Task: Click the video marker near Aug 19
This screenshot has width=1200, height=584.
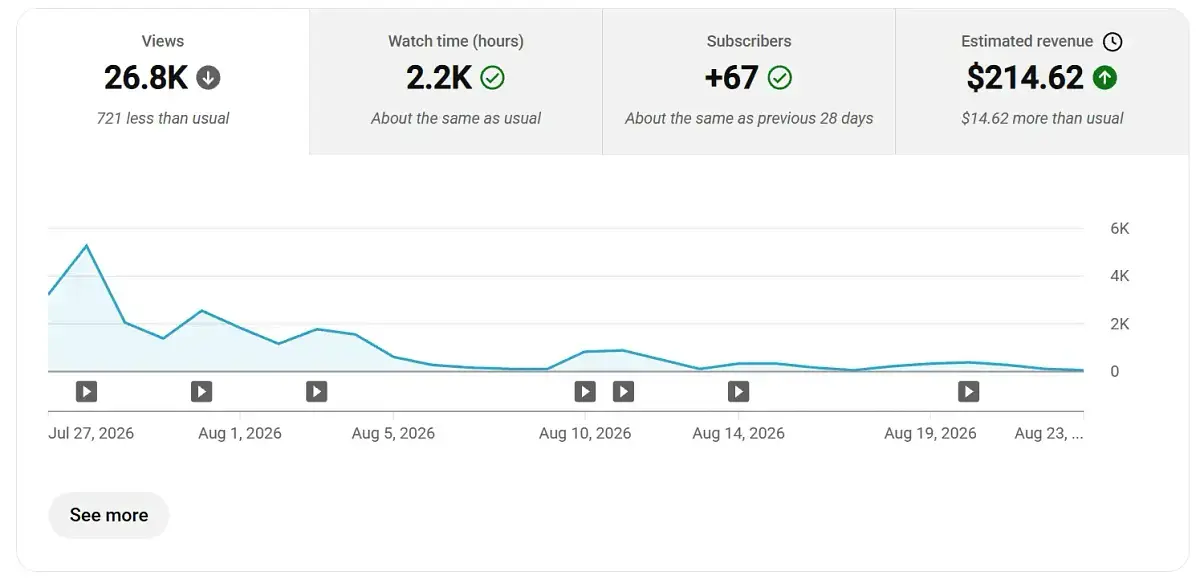Action: (x=968, y=391)
